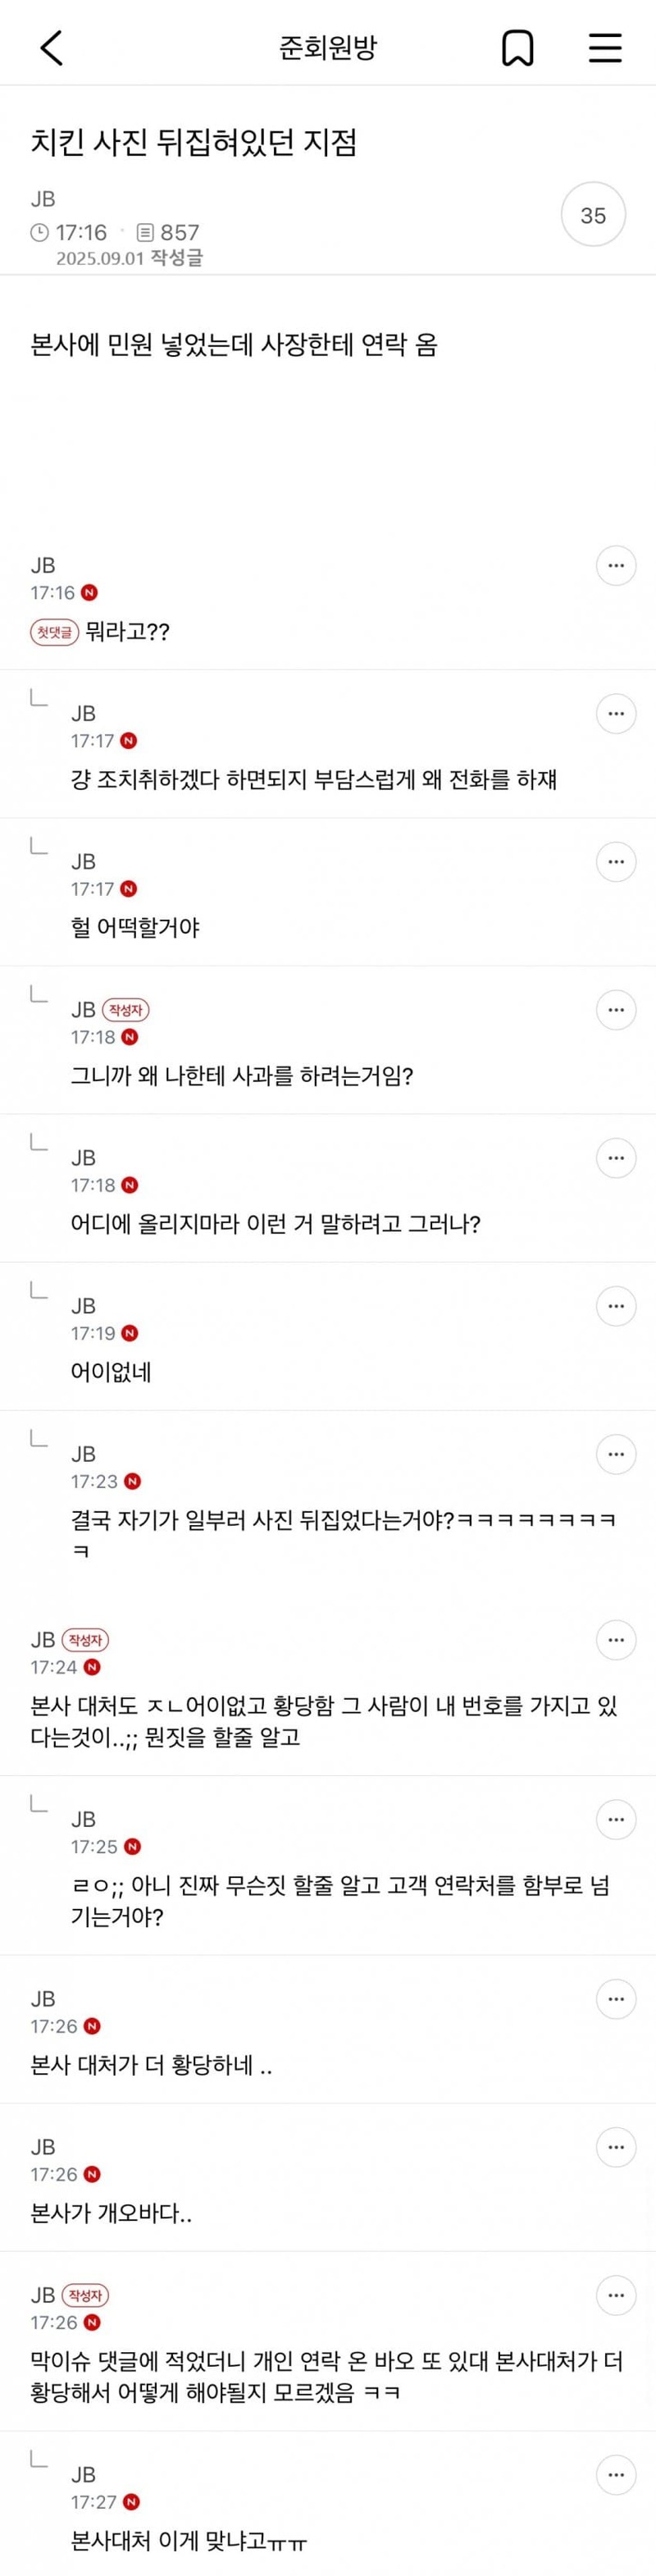This screenshot has height=2576, width=656.
Task: Open the 35 comments count bubble
Action: coord(593,215)
